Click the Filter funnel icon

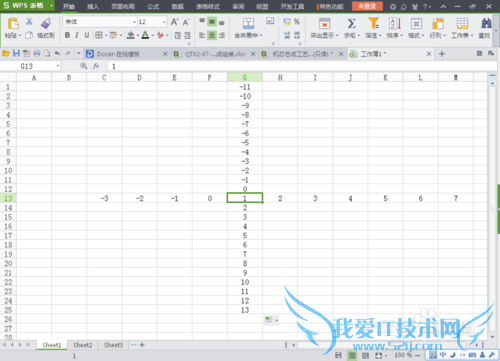[373, 23]
